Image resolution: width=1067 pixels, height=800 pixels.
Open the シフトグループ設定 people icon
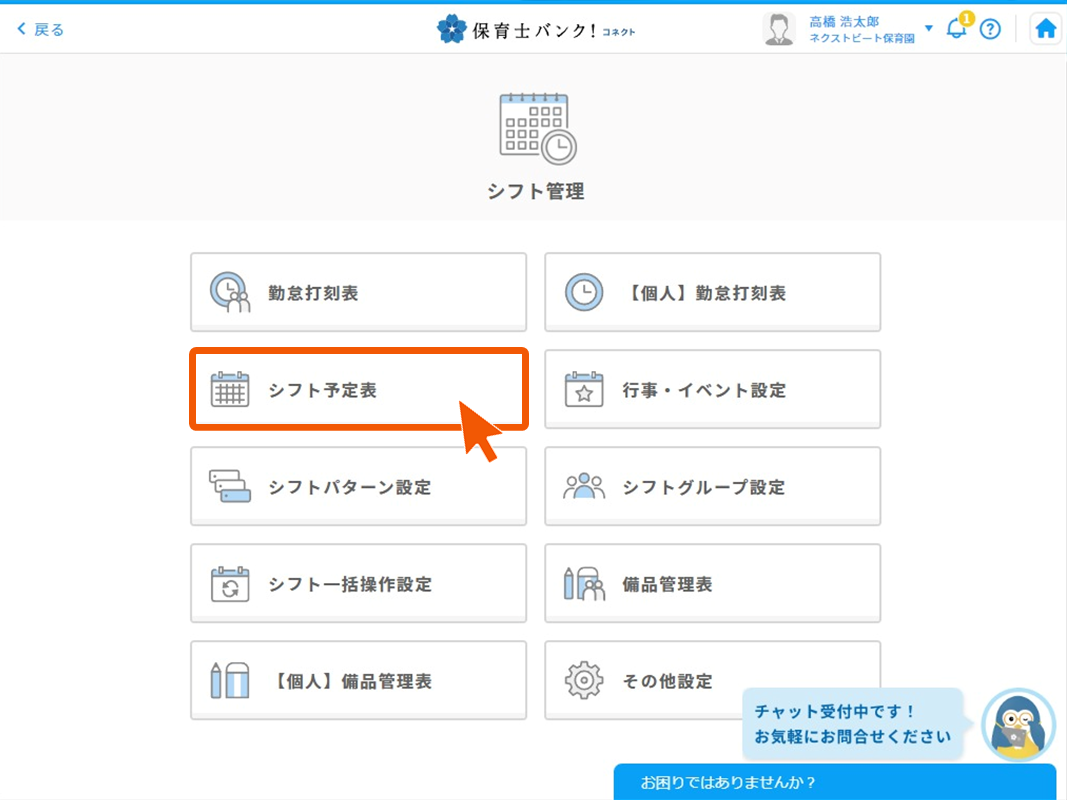click(x=585, y=486)
